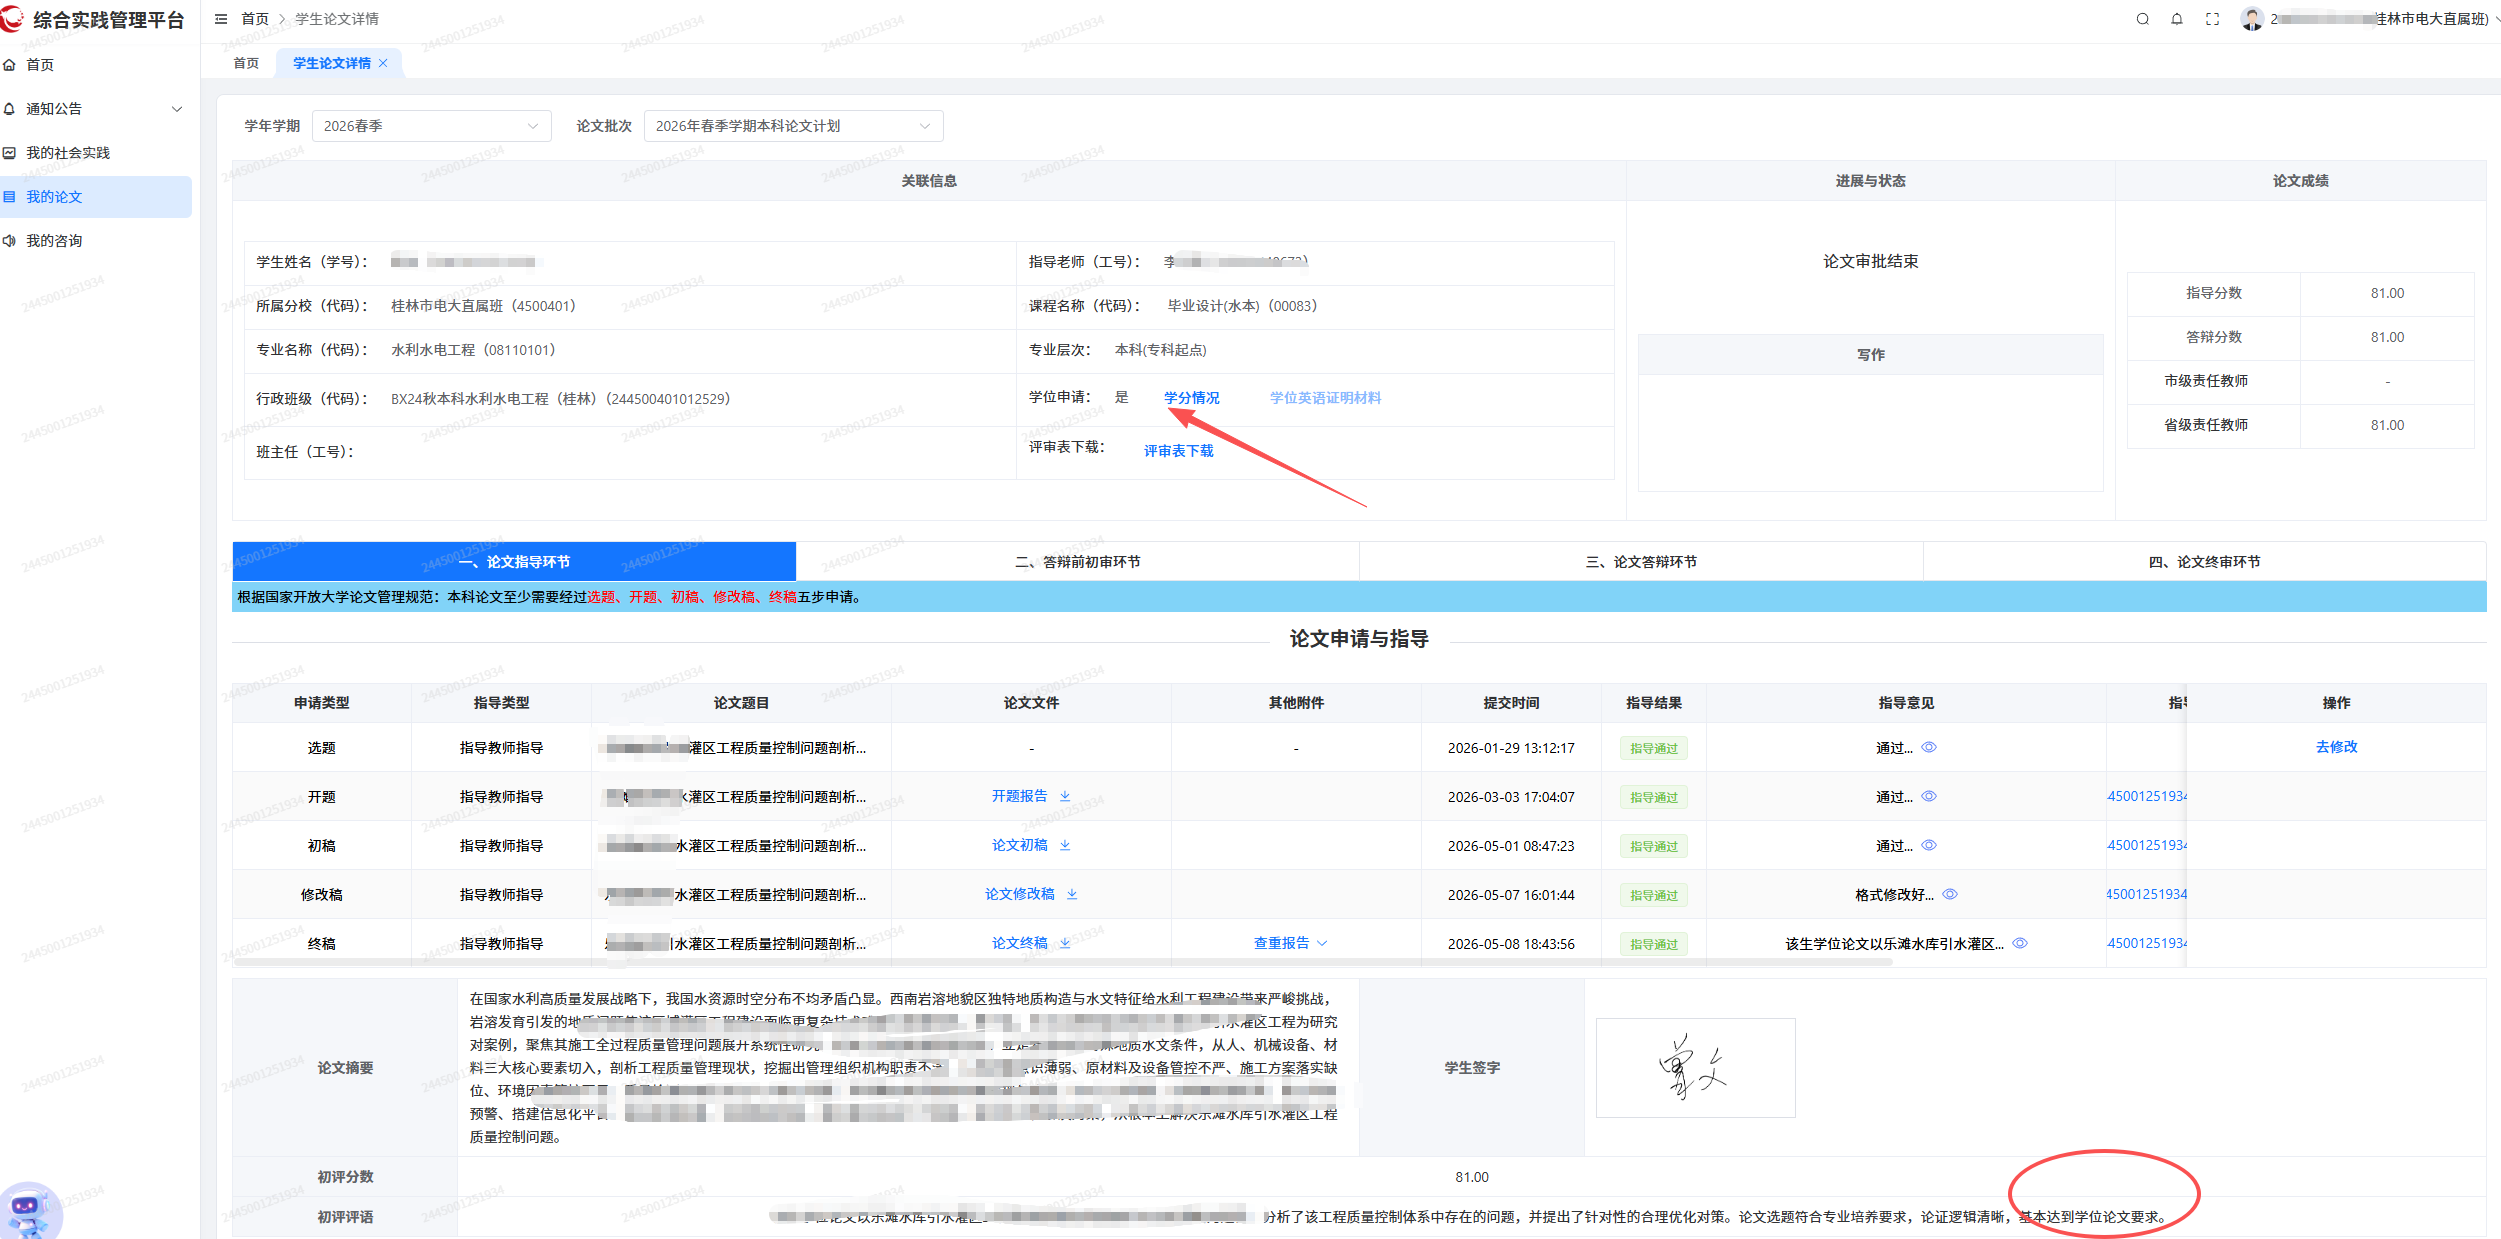Open the chatbot robot assistant icon
Screen dimensions: 2501x1239
click(x=30, y=1211)
